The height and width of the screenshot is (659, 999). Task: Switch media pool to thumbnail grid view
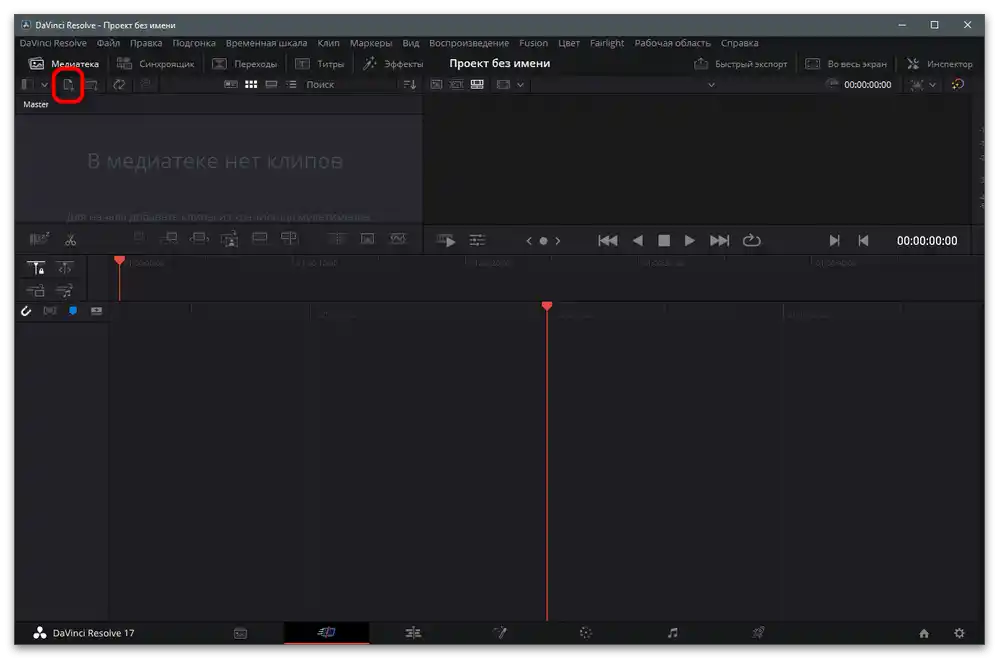point(251,85)
